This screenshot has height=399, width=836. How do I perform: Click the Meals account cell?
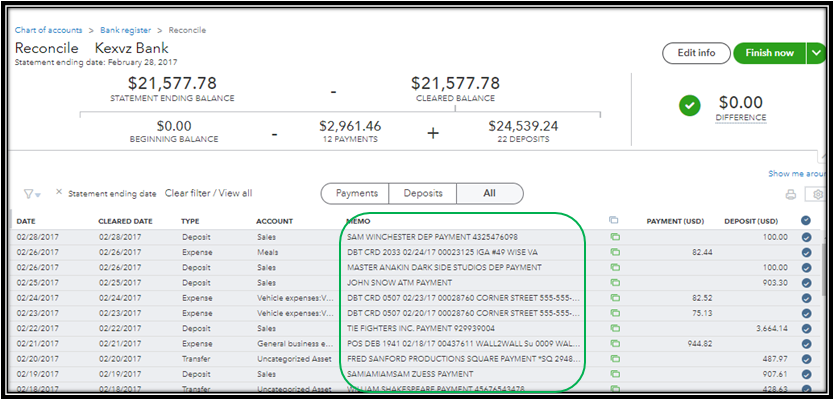[267, 252]
